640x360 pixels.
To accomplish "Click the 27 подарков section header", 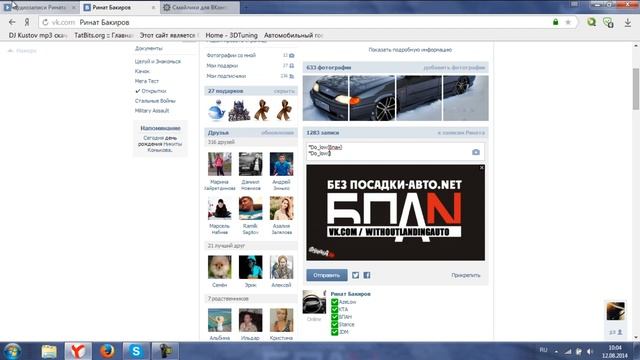I will click(x=251, y=91).
